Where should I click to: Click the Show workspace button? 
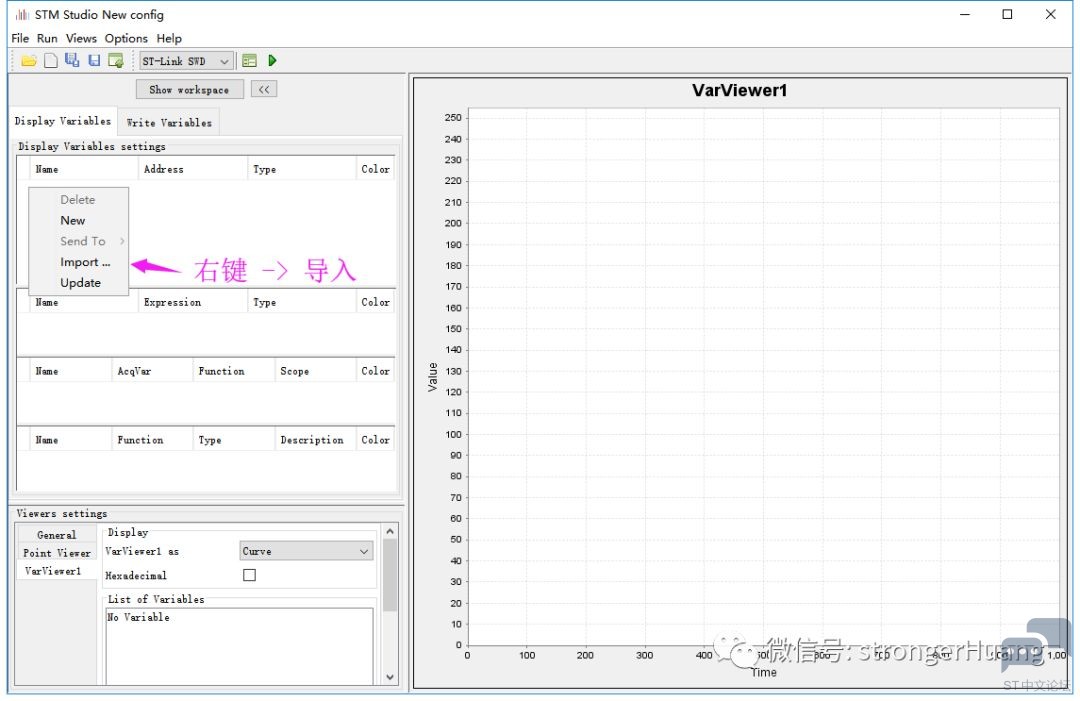click(189, 90)
